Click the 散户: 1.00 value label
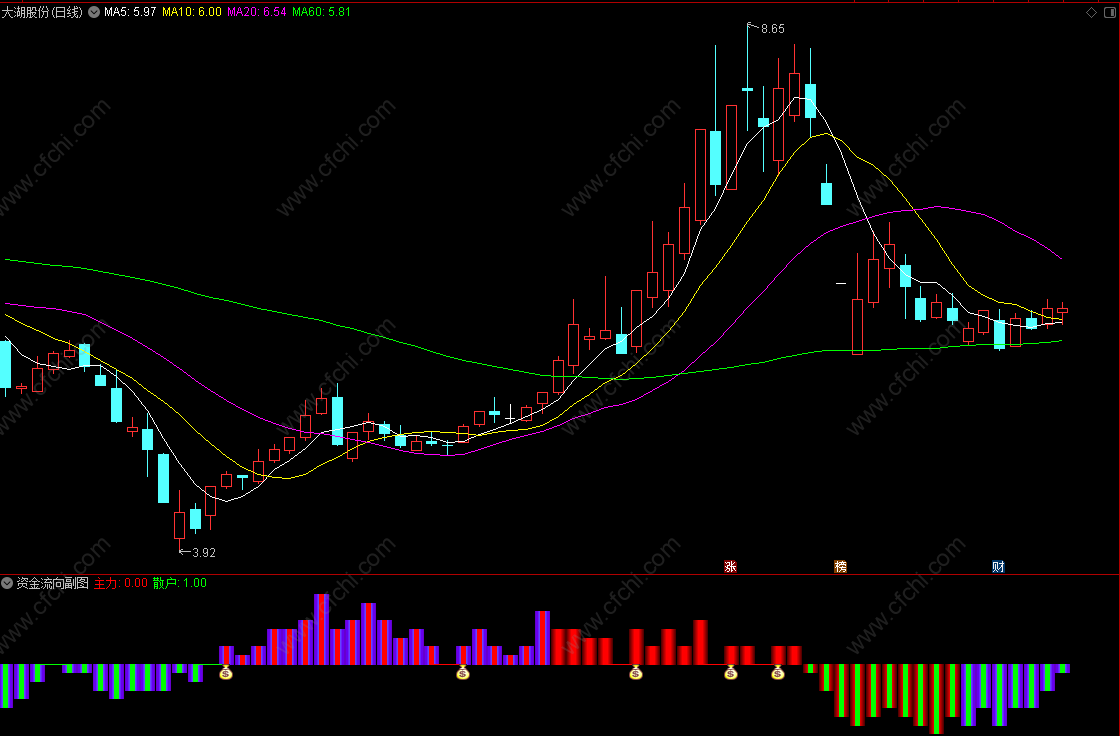 (180, 583)
